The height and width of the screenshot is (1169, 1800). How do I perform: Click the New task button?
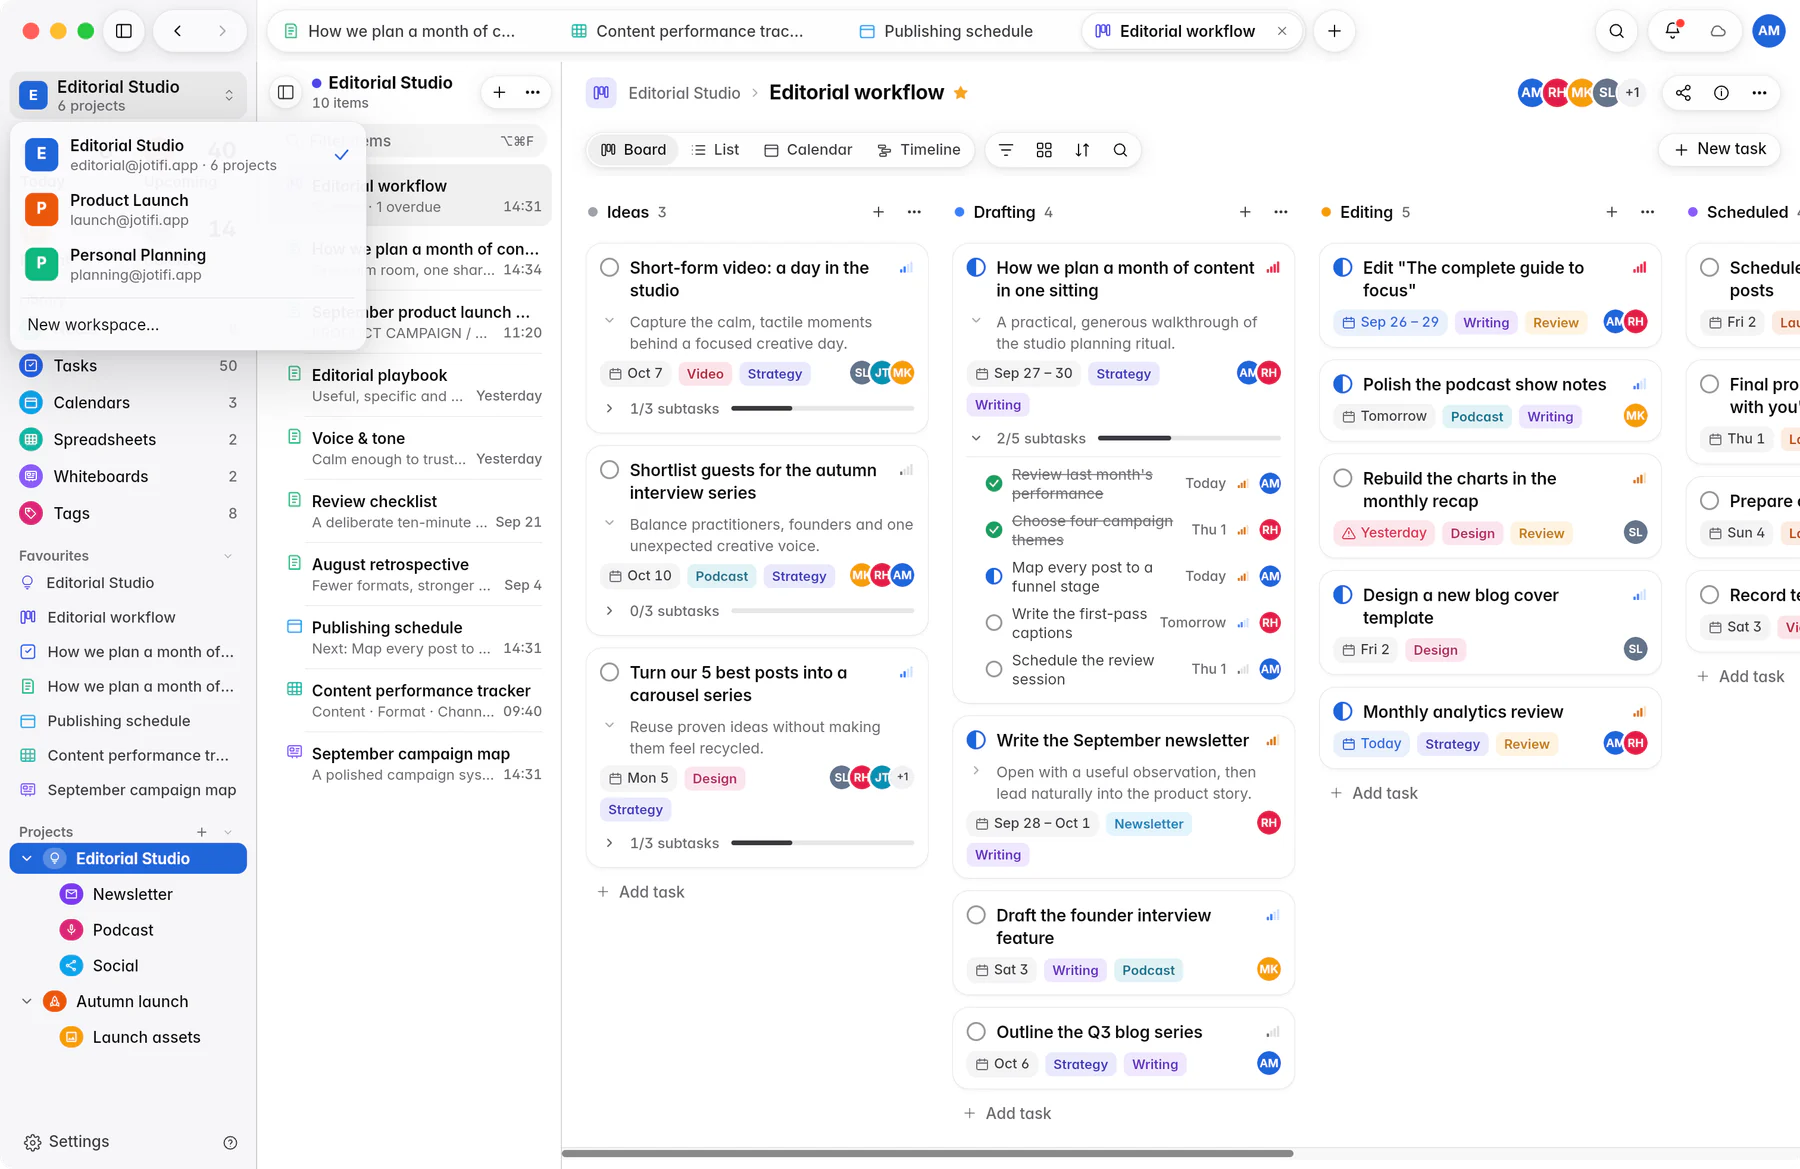1720,149
